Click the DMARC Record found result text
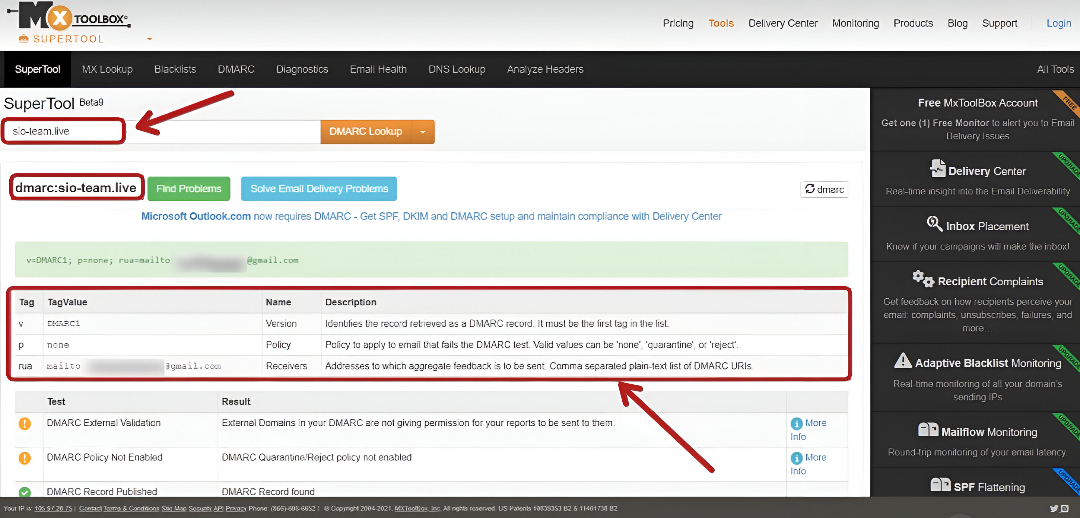Viewport: 1080px width, 518px height. coord(268,492)
